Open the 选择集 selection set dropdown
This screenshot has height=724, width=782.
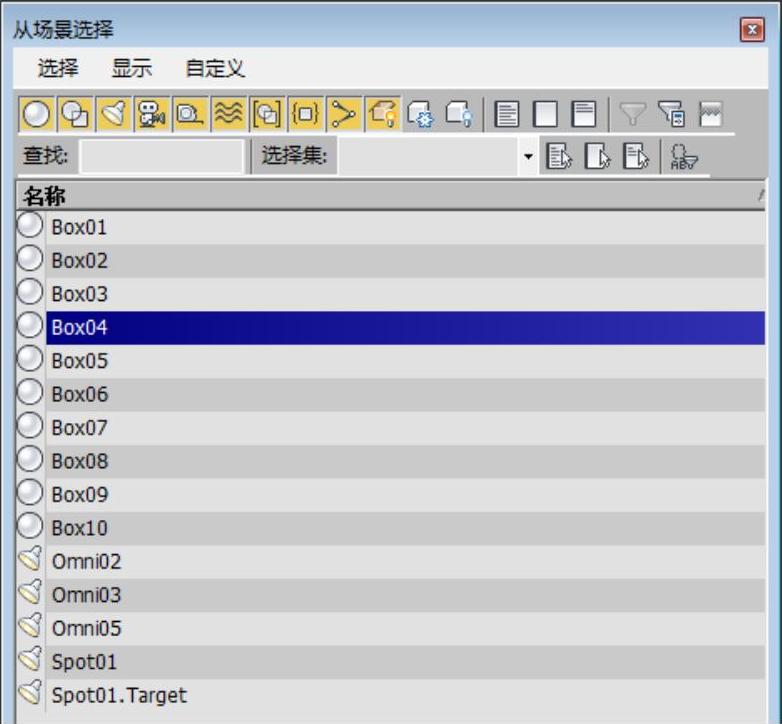point(528,156)
